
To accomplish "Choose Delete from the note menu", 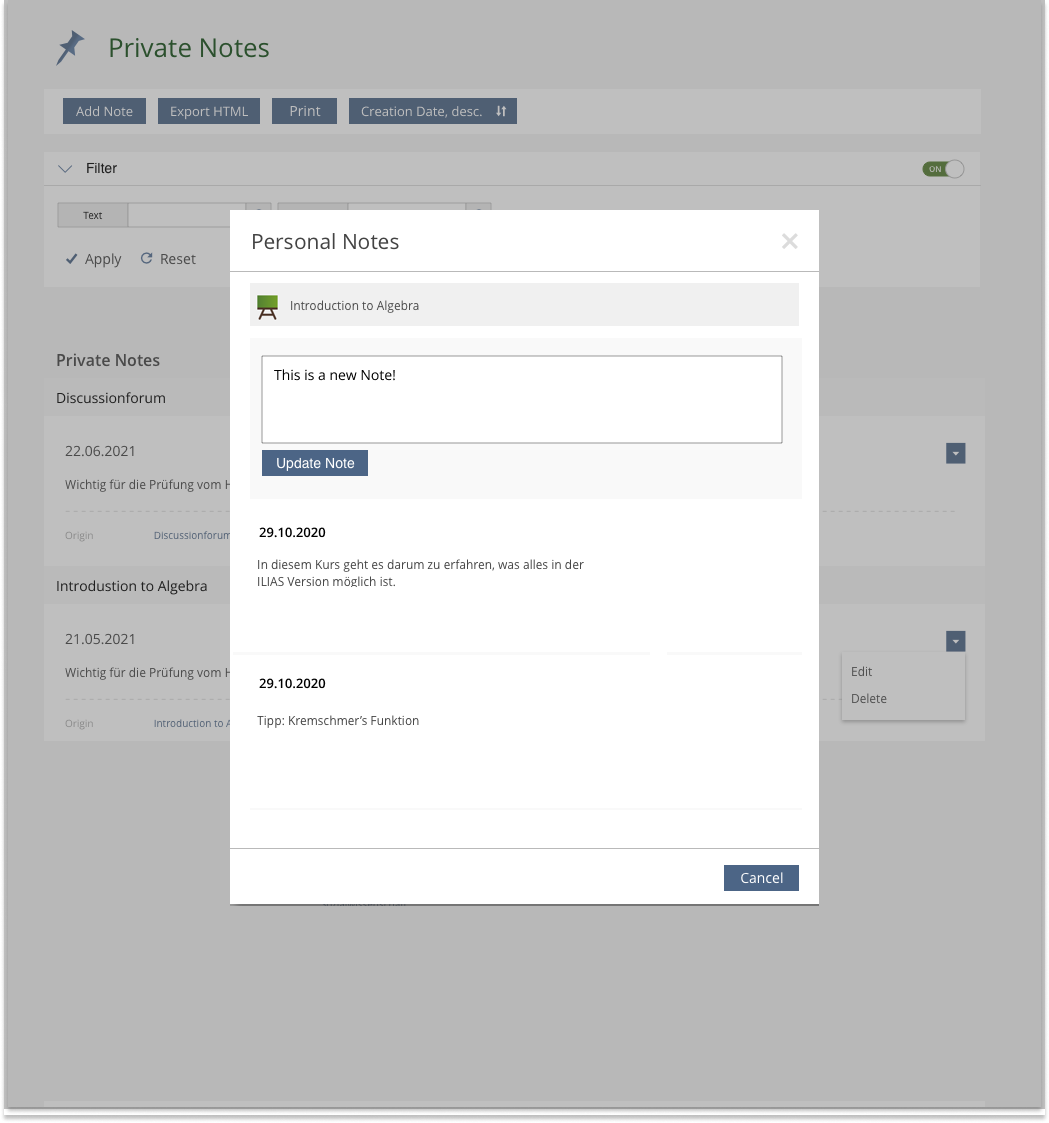I will point(868,699).
